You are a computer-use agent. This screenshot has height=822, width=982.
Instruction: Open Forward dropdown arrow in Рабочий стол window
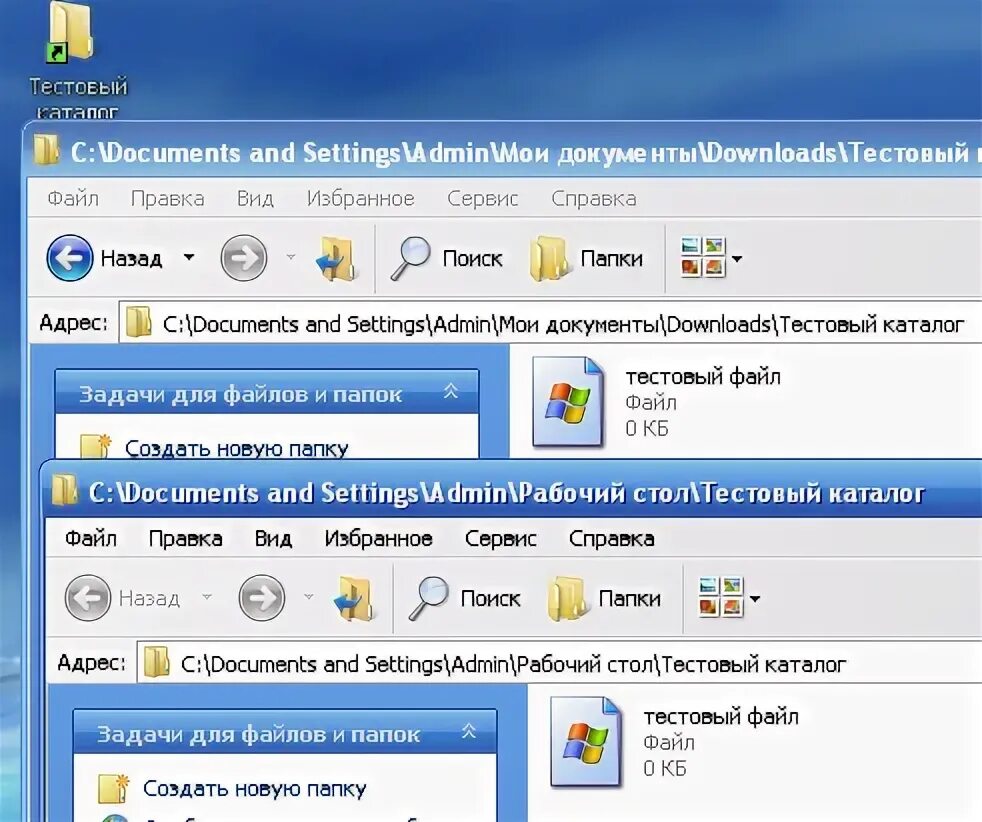coord(309,597)
